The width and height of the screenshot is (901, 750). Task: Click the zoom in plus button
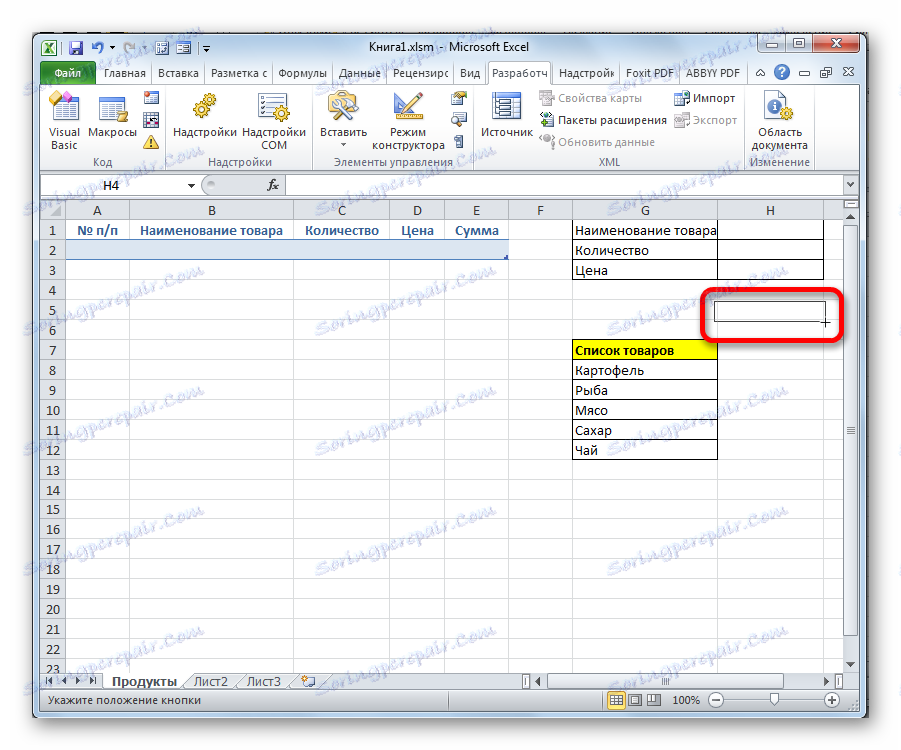pyautogui.click(x=831, y=700)
